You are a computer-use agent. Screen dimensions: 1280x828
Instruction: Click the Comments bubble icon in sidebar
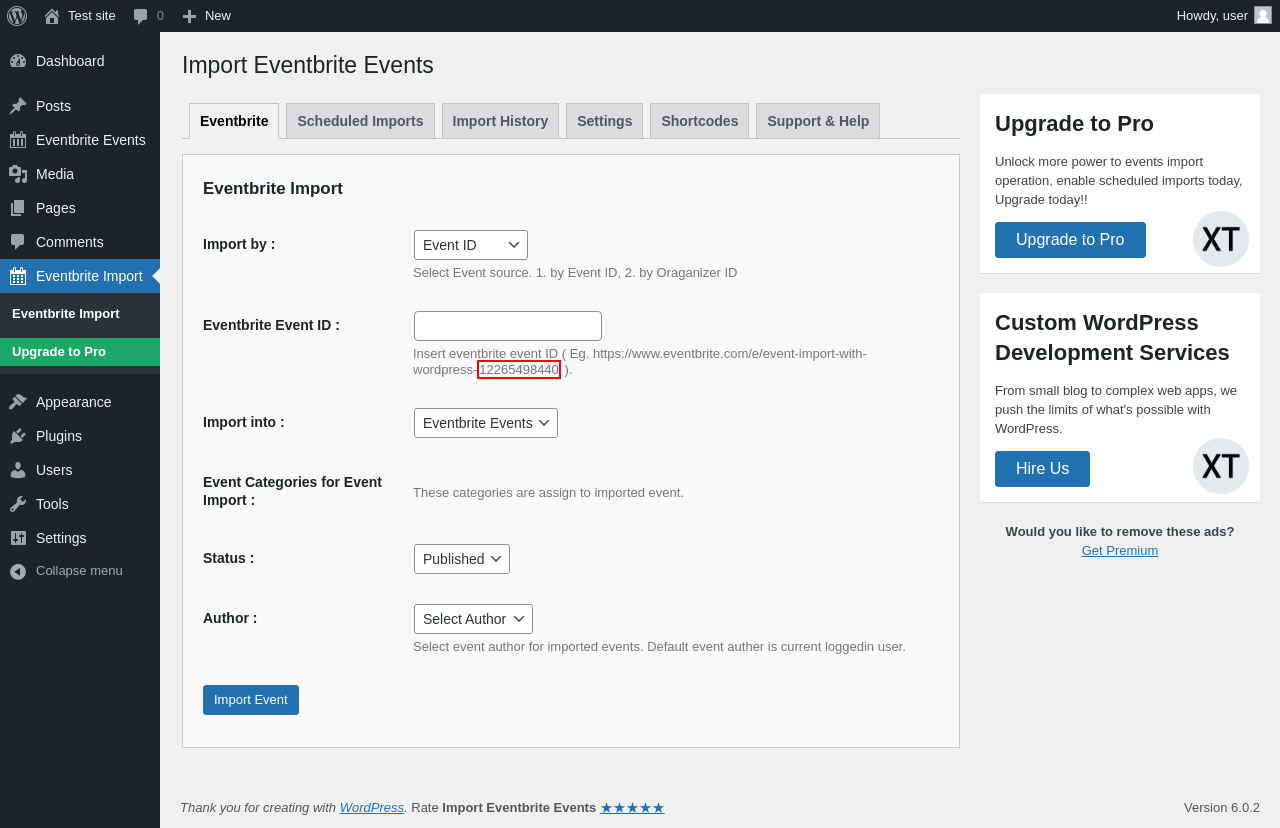pos(18,242)
